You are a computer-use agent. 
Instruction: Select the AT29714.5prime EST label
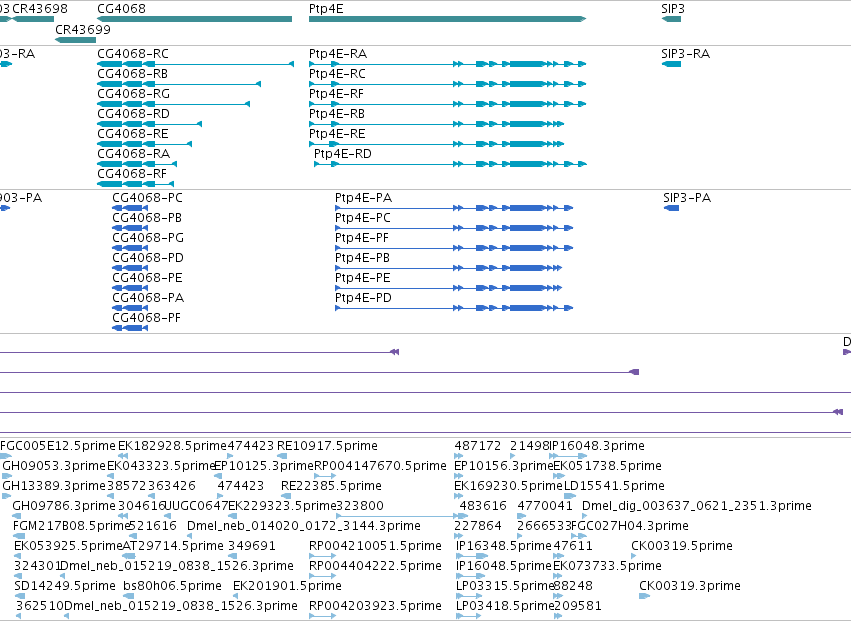[x=173, y=546]
